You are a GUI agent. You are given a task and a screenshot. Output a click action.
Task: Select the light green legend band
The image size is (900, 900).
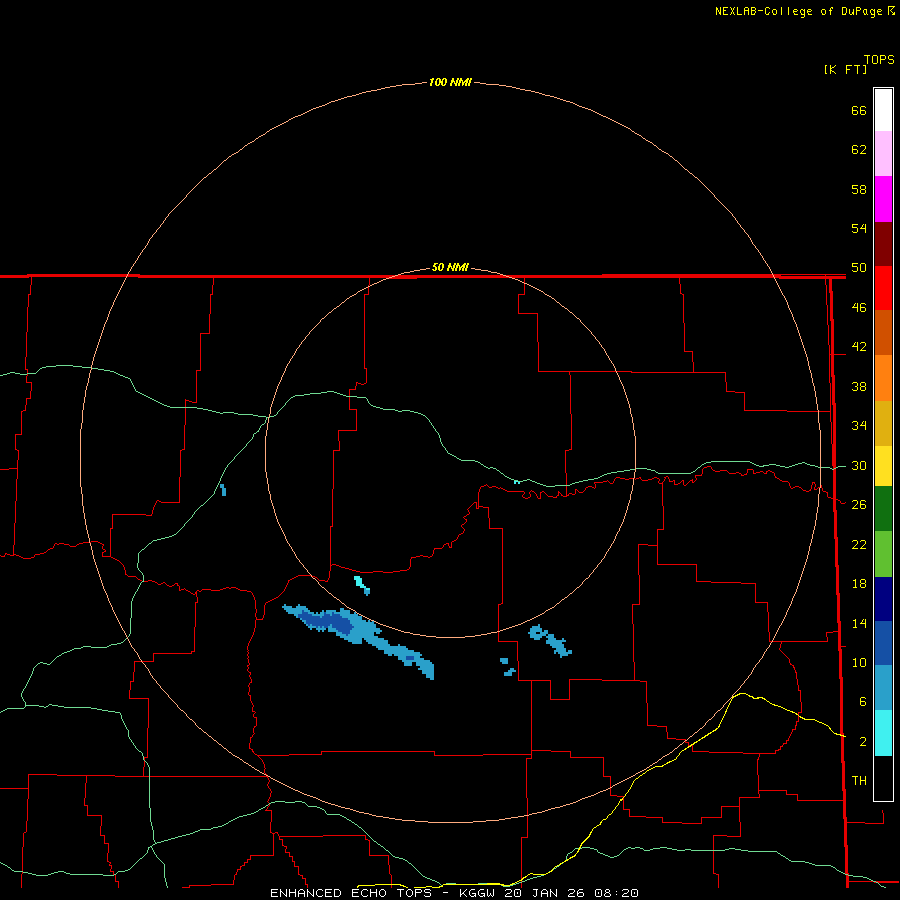point(883,554)
